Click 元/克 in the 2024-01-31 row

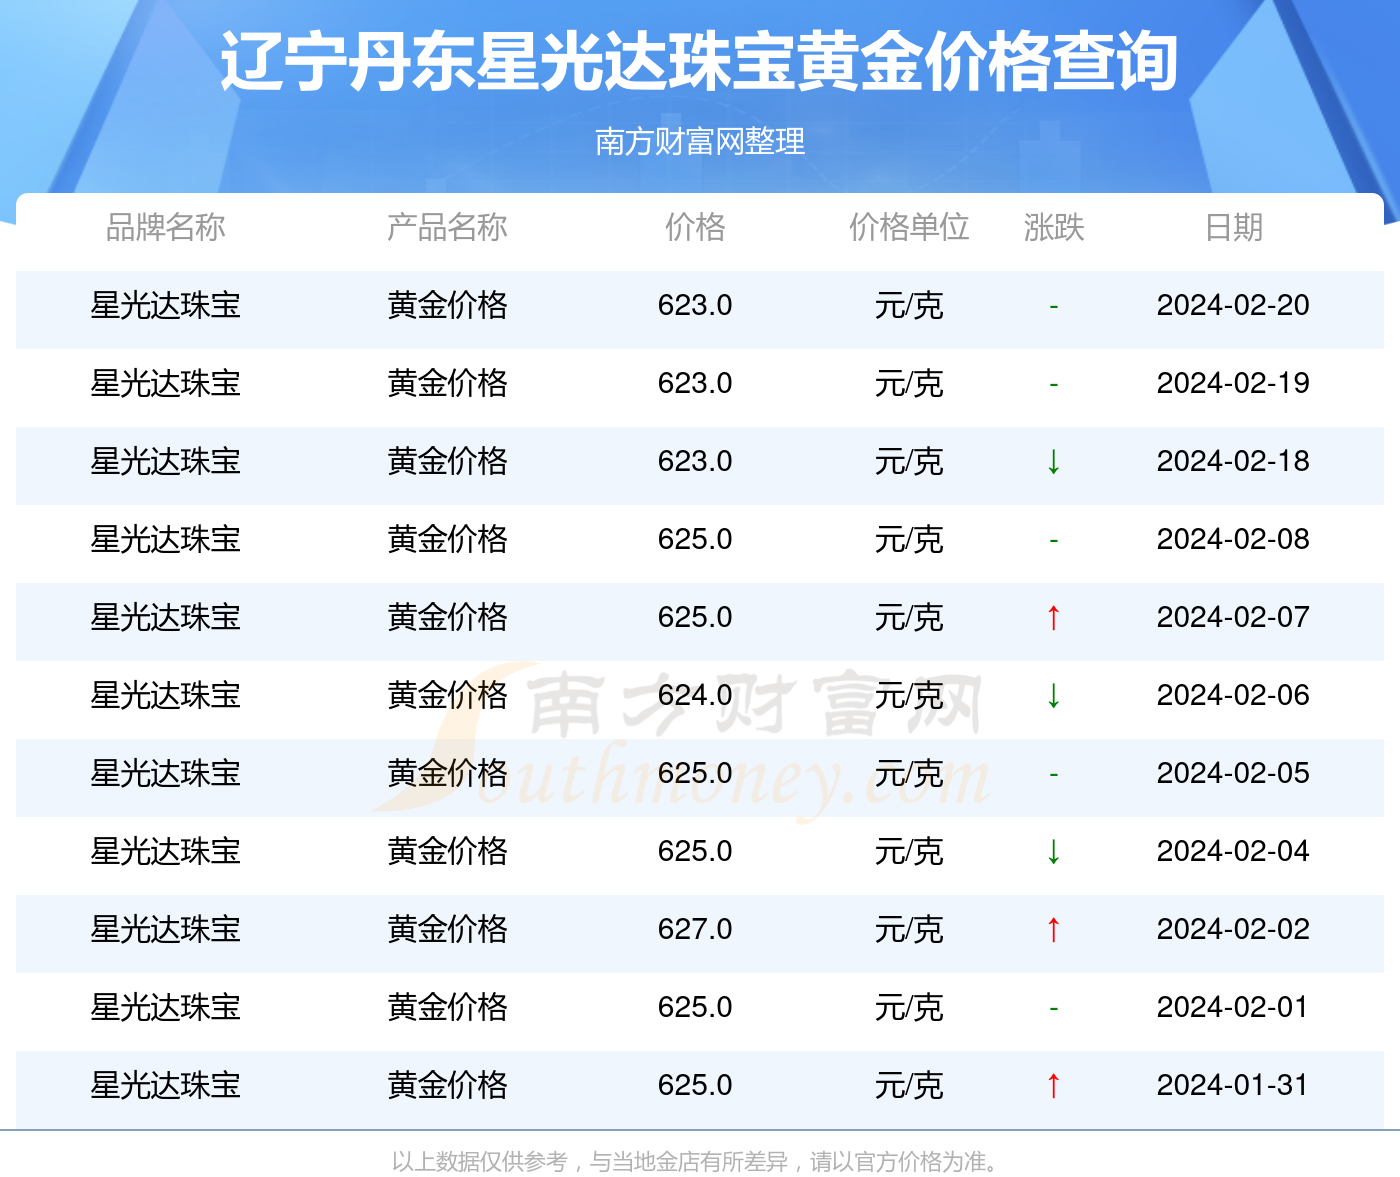click(909, 1085)
